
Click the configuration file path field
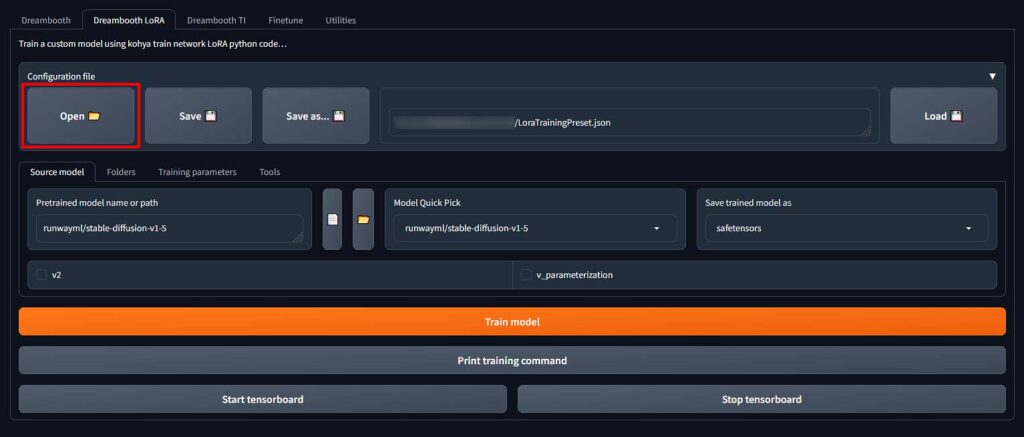pyautogui.click(x=630, y=122)
